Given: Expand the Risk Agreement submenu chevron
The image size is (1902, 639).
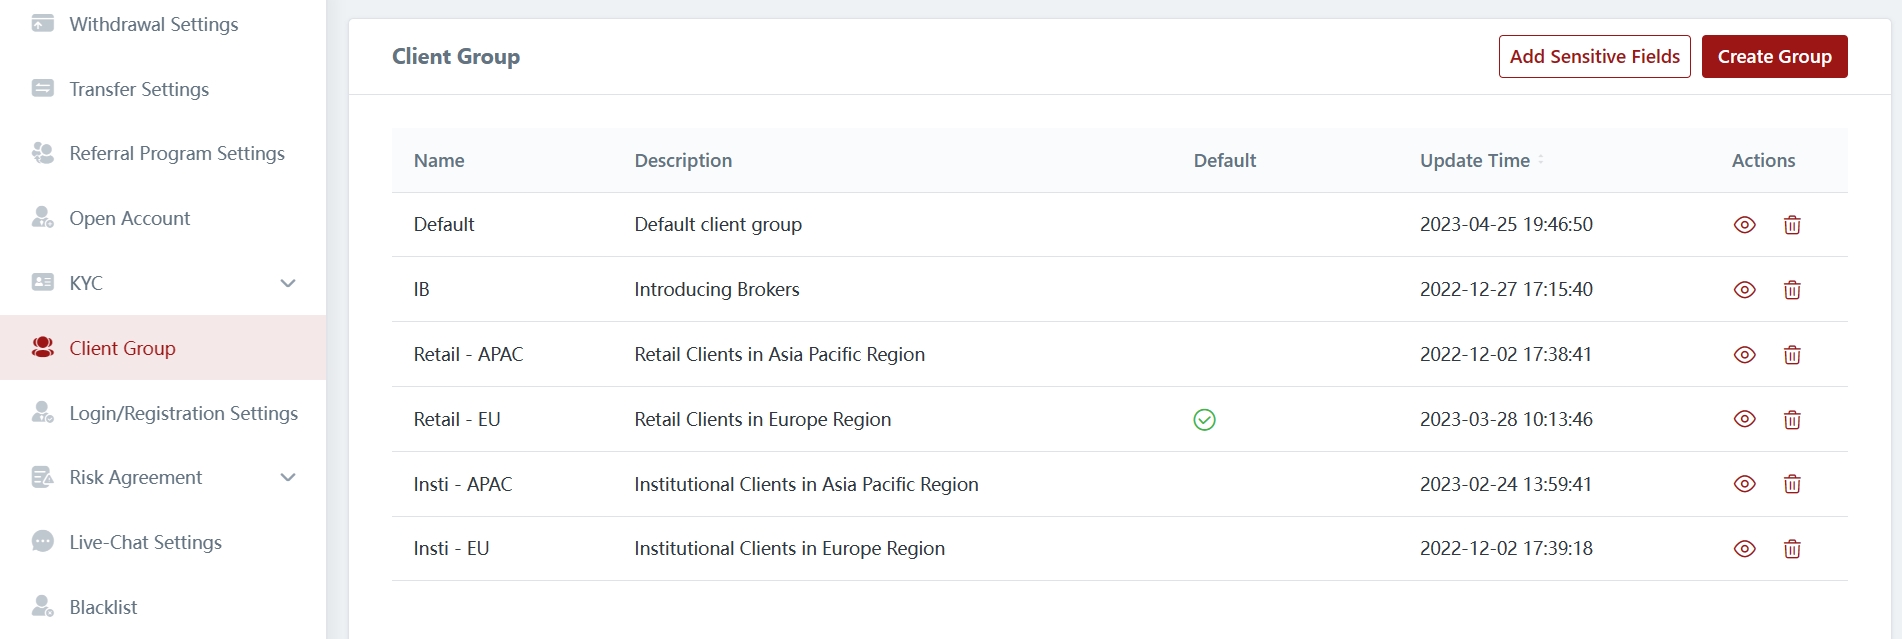Looking at the screenshot, I should pos(288,478).
